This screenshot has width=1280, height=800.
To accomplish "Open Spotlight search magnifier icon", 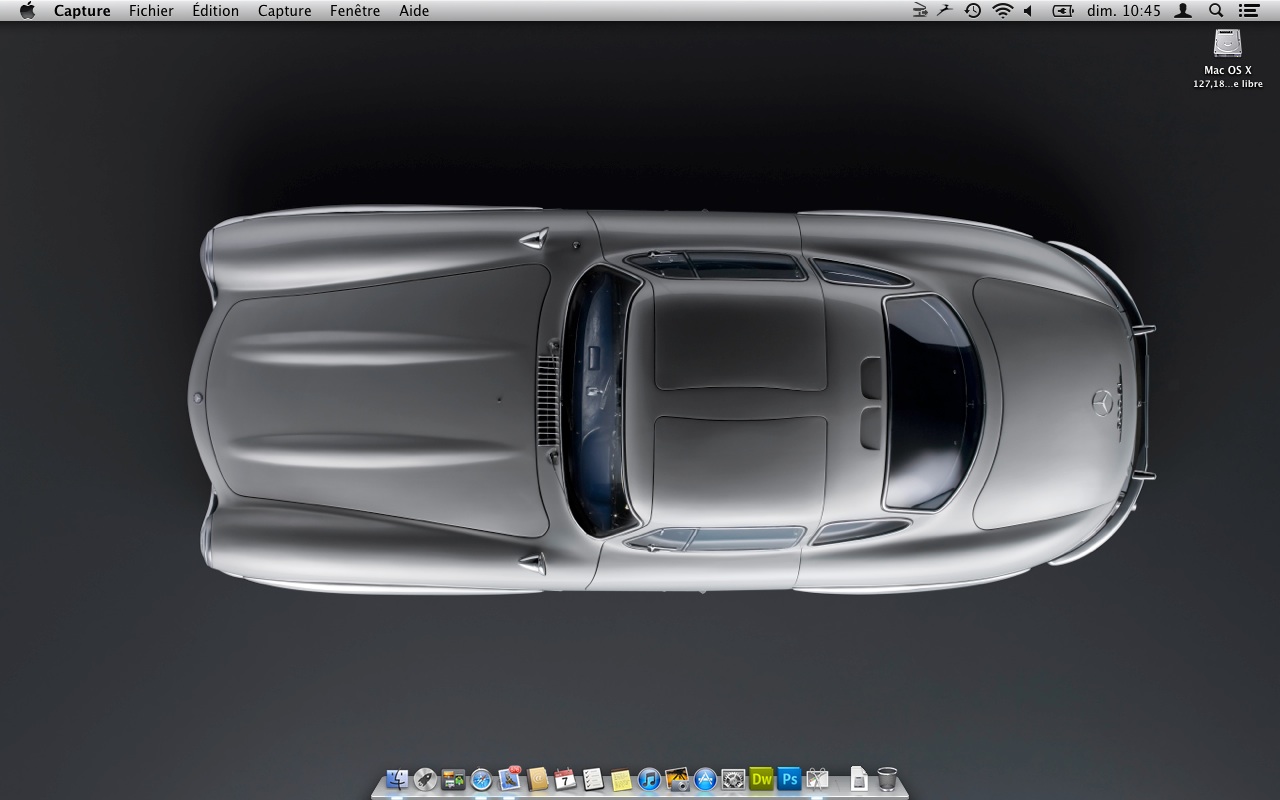I will [1216, 11].
